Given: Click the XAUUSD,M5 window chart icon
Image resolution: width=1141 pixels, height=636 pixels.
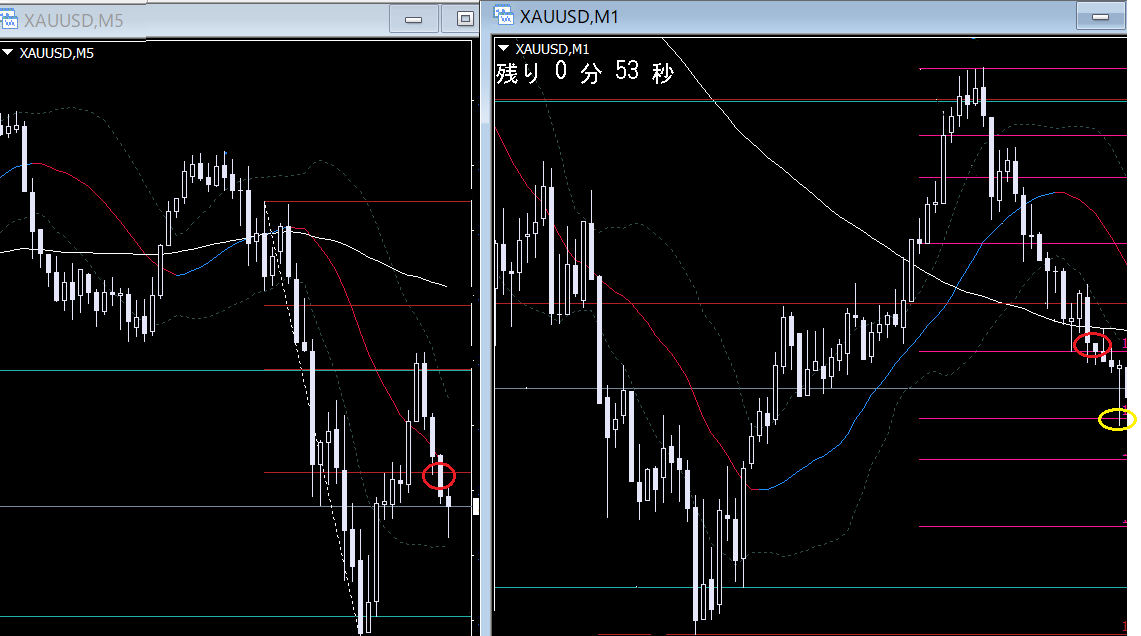Looking at the screenshot, I should pos(7,19).
